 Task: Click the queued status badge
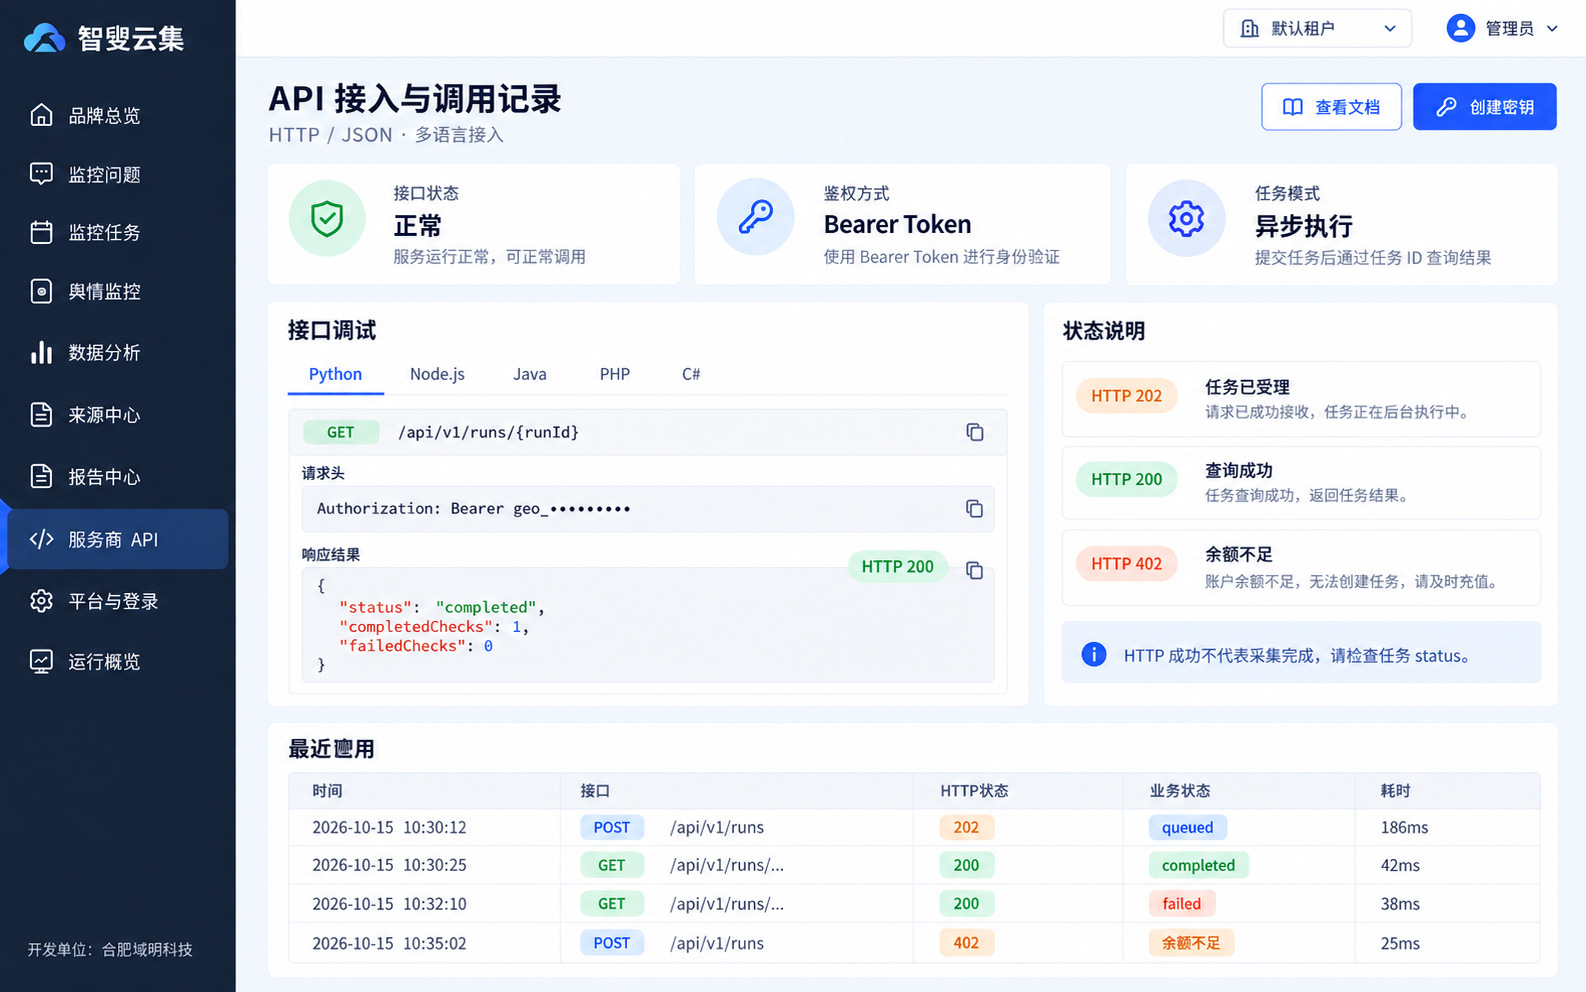tap(1188, 827)
